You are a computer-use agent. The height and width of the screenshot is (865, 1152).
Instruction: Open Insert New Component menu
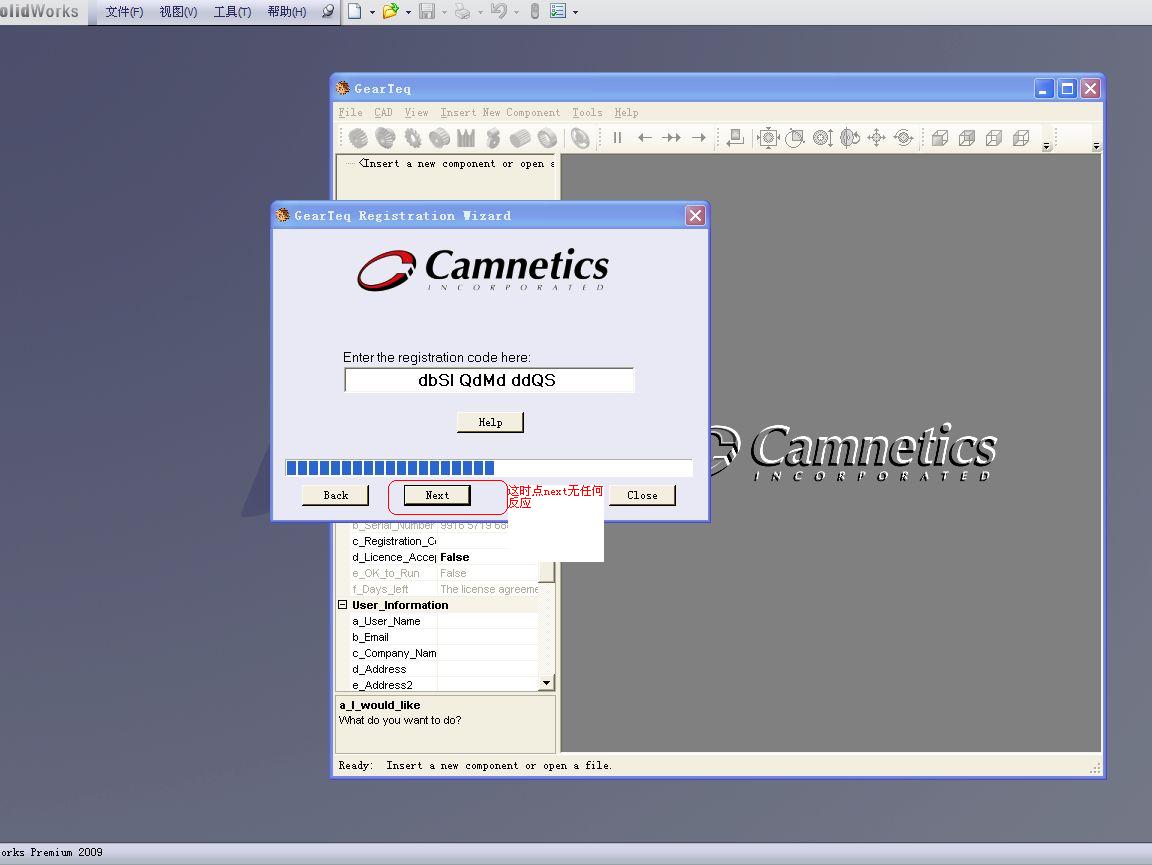500,112
